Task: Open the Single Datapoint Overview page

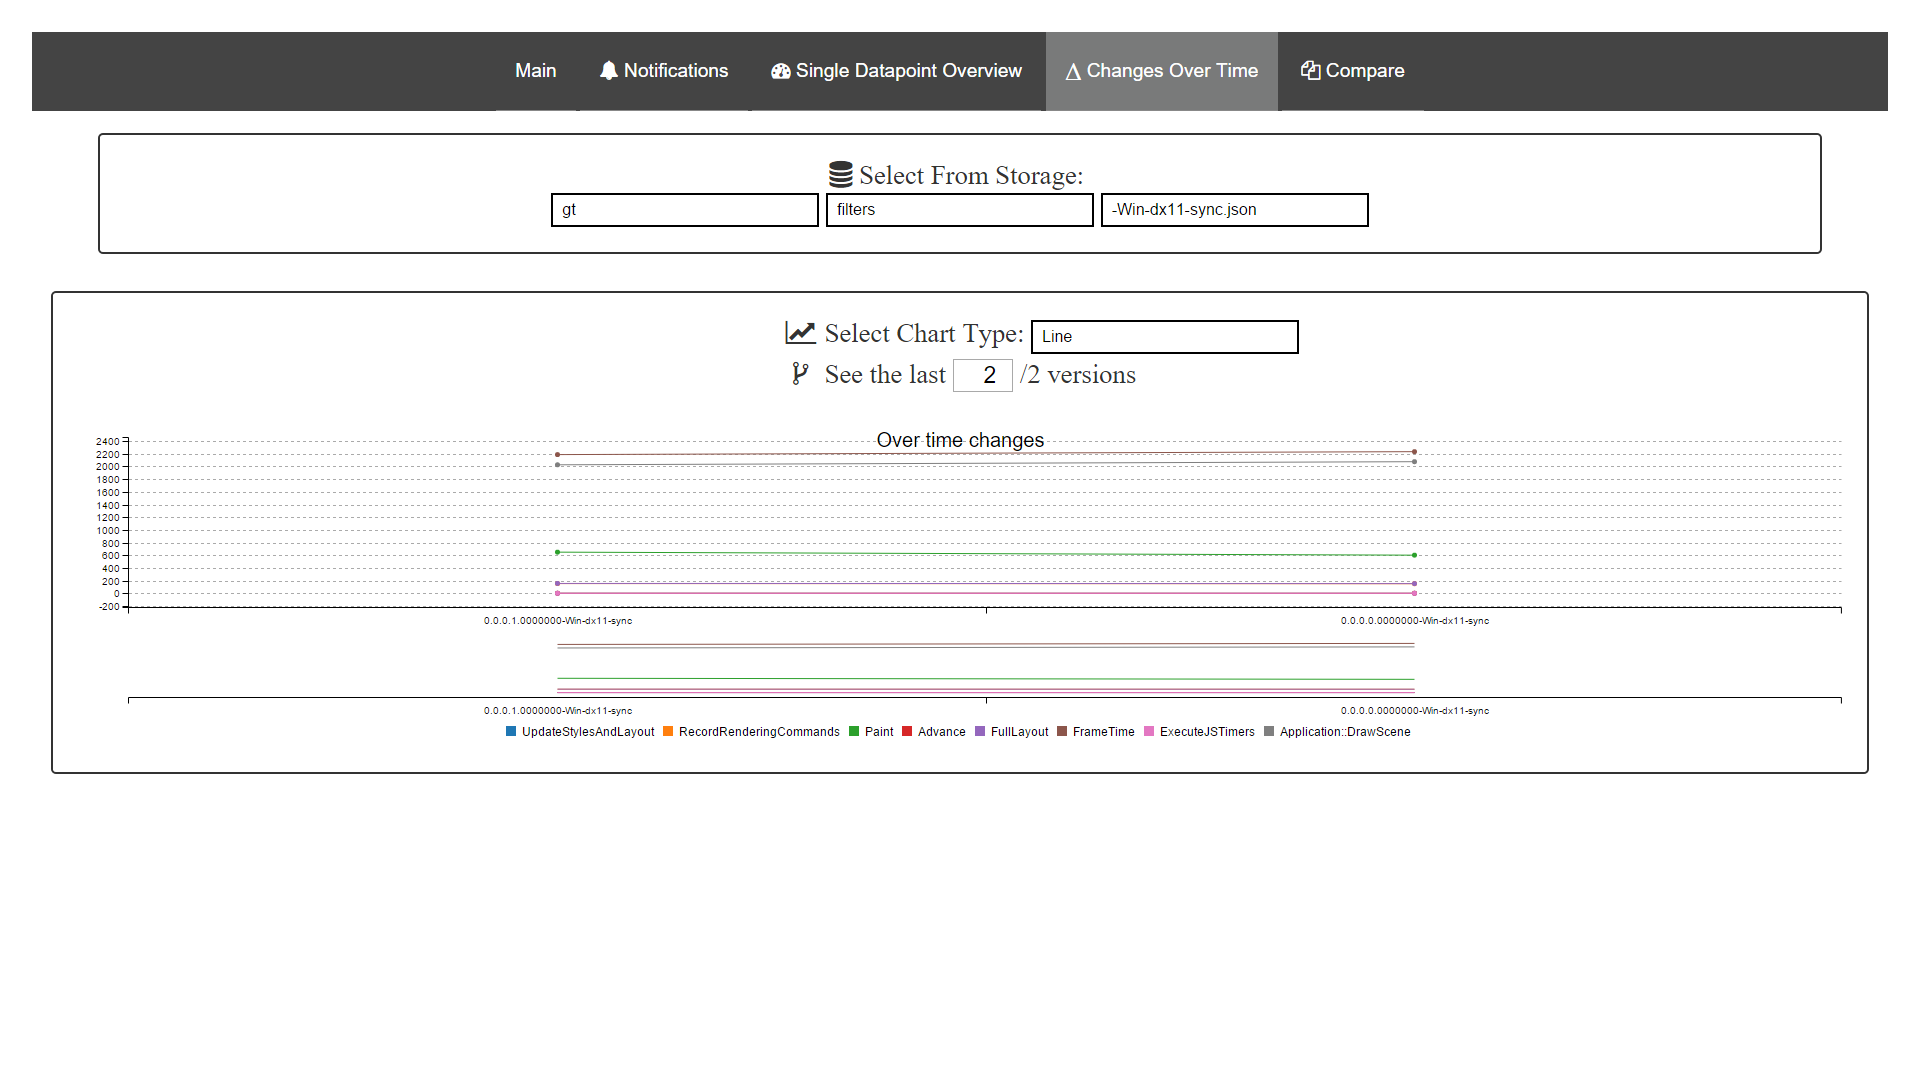Action: pyautogui.click(x=897, y=70)
